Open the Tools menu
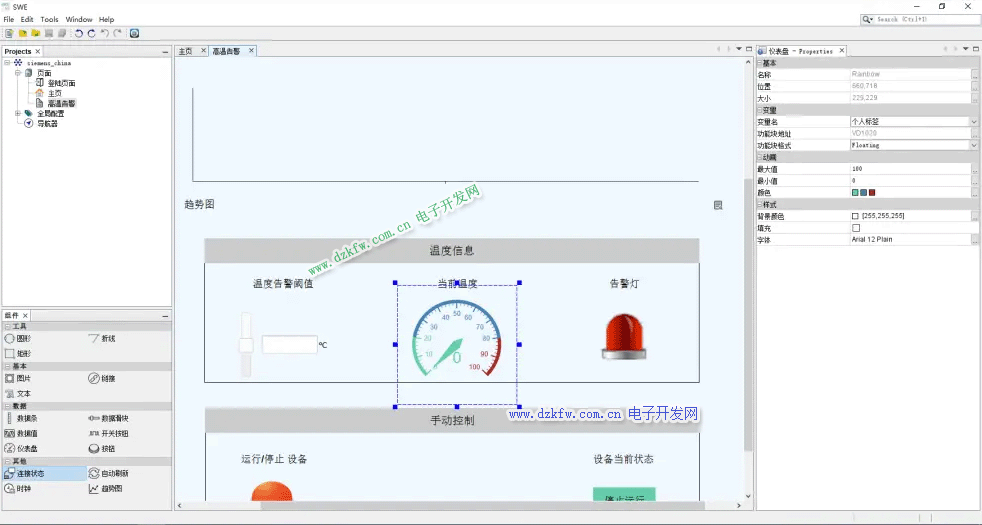Image resolution: width=982 pixels, height=525 pixels. [x=49, y=19]
